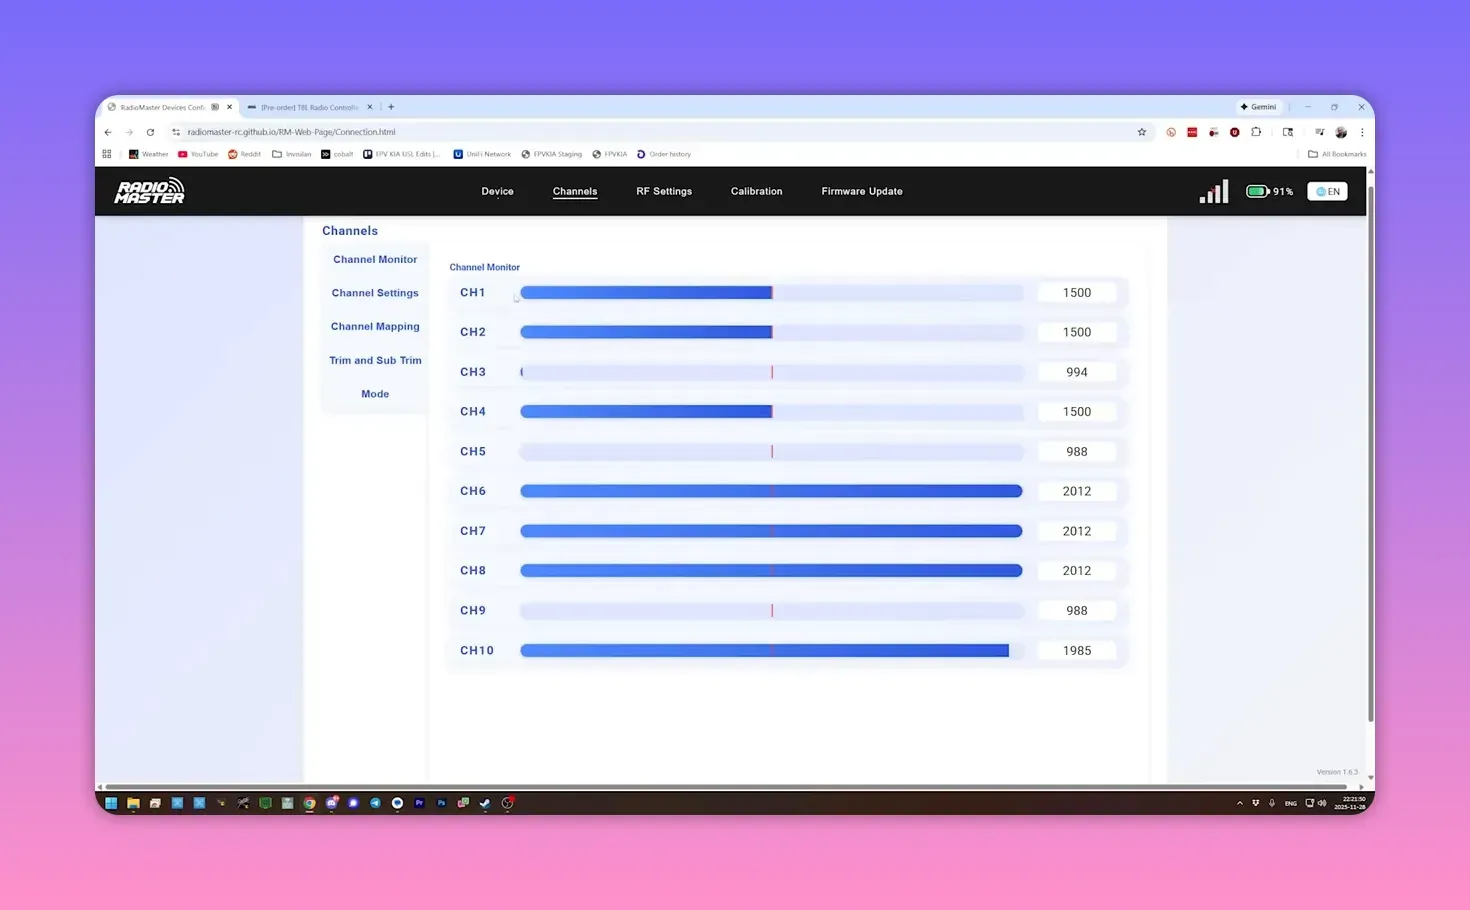Switch to the RF Settings tab
Screen dimensions: 1470x910
(664, 191)
